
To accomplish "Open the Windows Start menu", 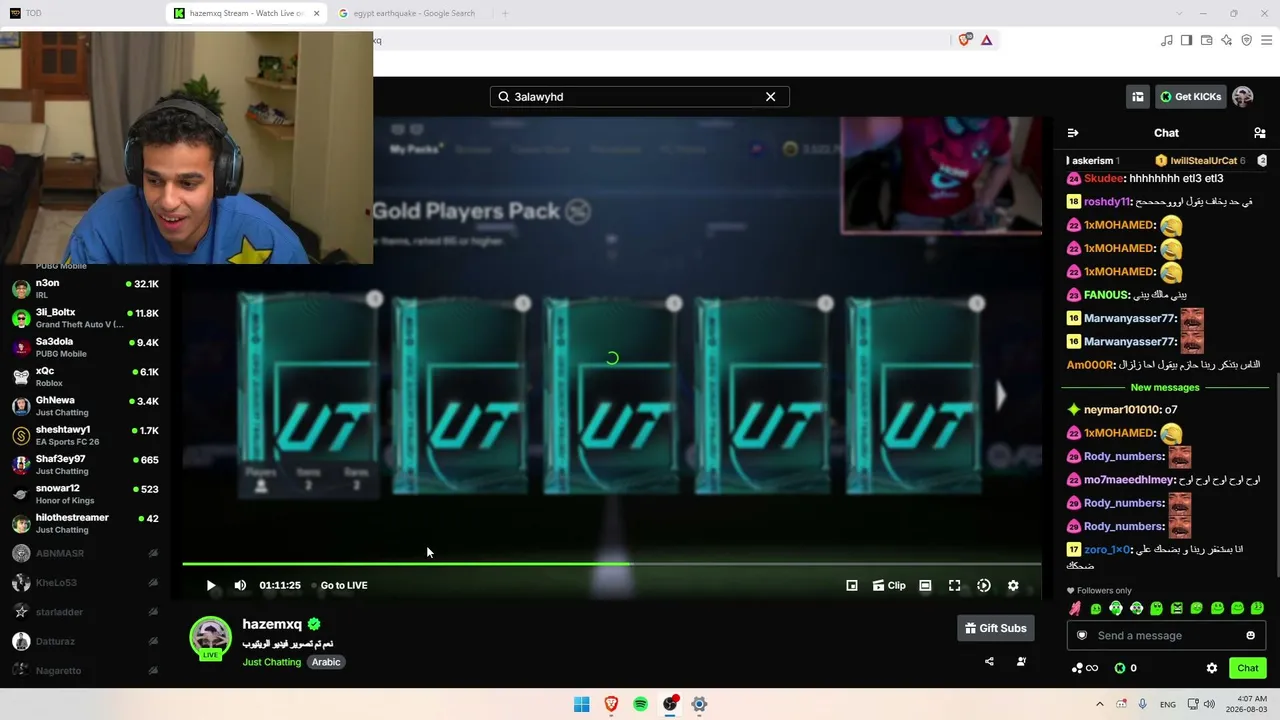I will (x=582, y=704).
